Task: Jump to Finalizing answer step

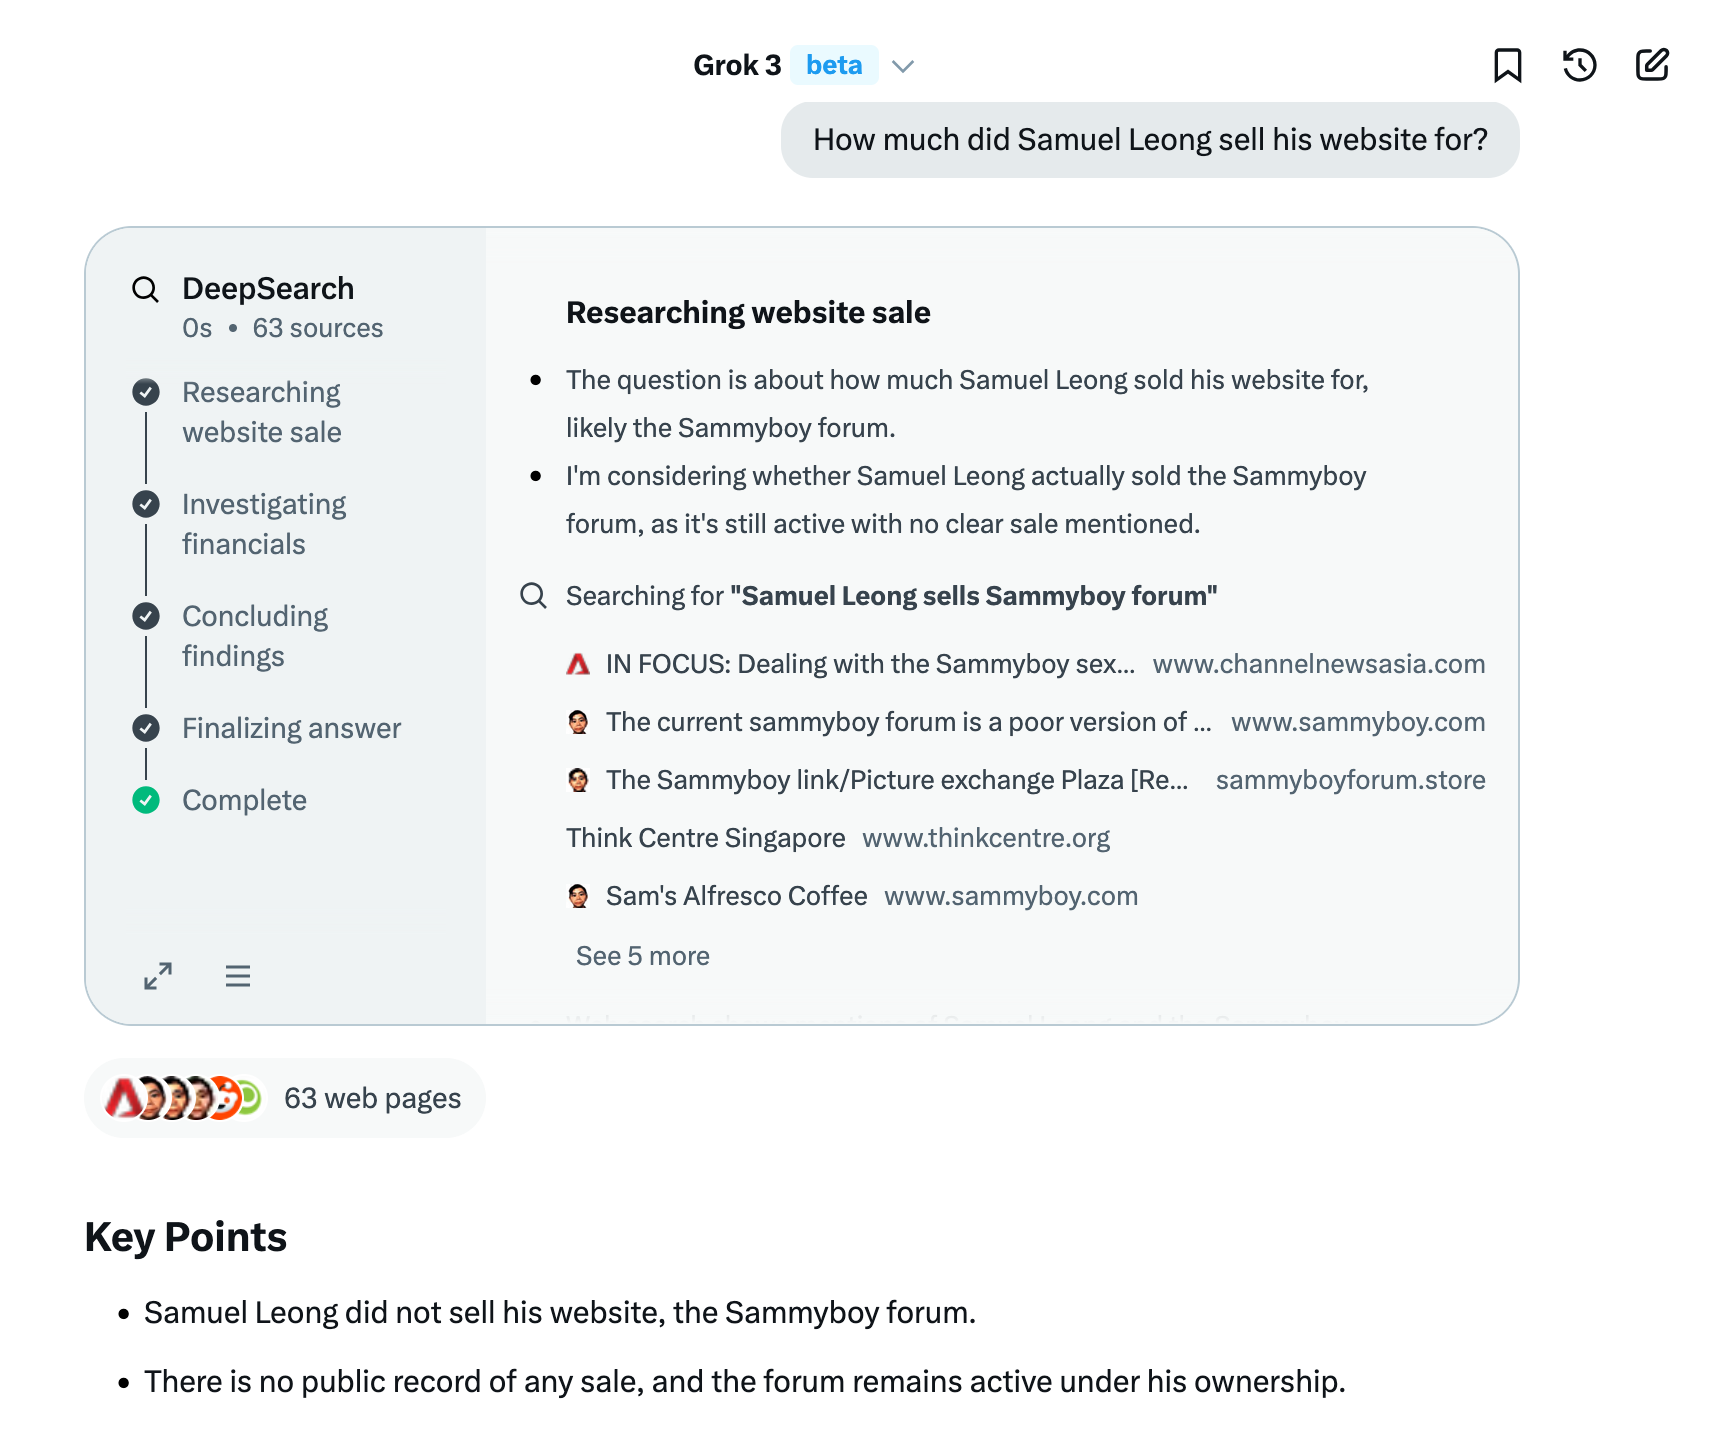Action: click(291, 728)
